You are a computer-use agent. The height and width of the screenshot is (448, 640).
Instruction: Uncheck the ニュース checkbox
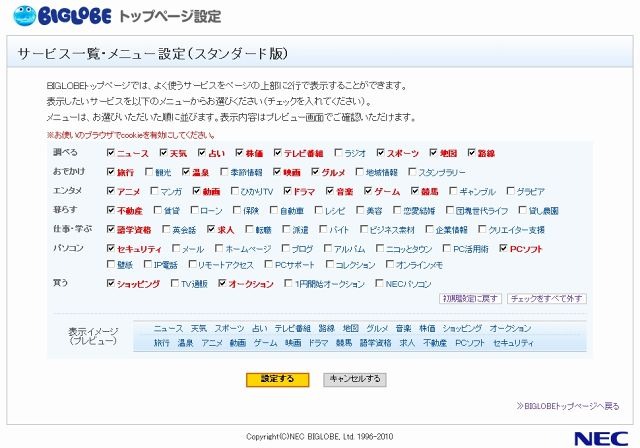point(110,152)
